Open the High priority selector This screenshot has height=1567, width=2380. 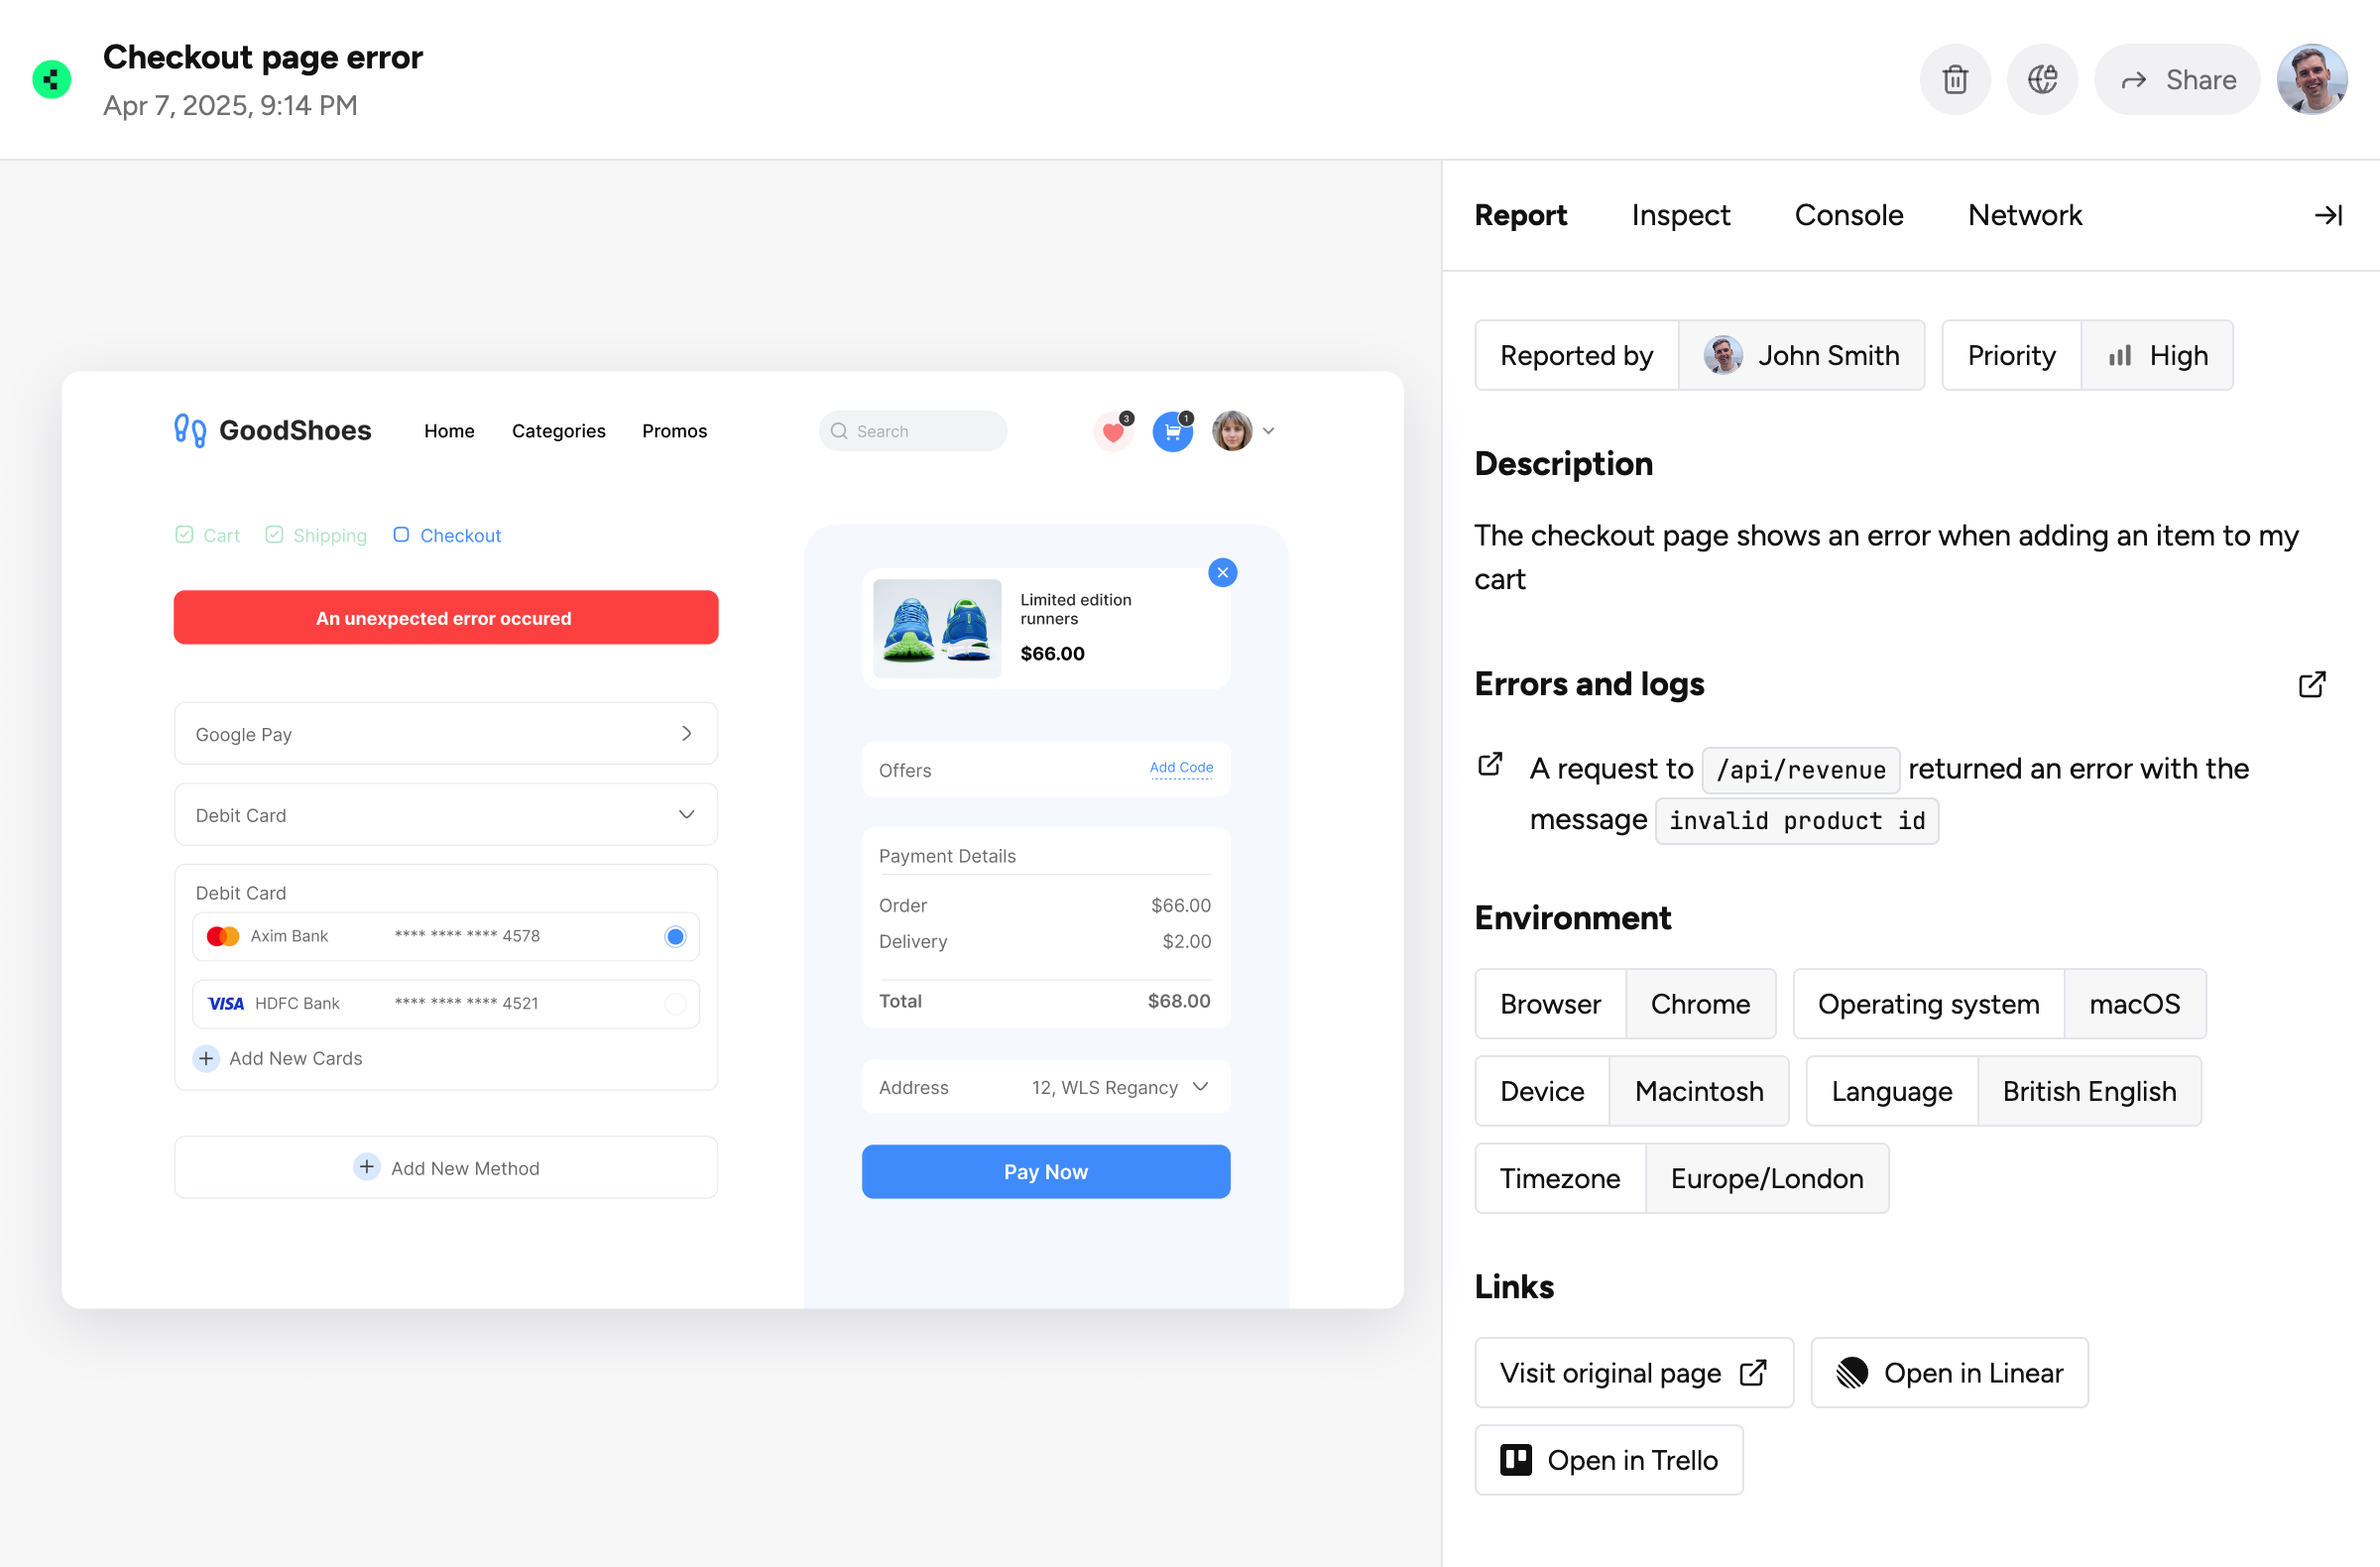pyautogui.click(x=2157, y=356)
